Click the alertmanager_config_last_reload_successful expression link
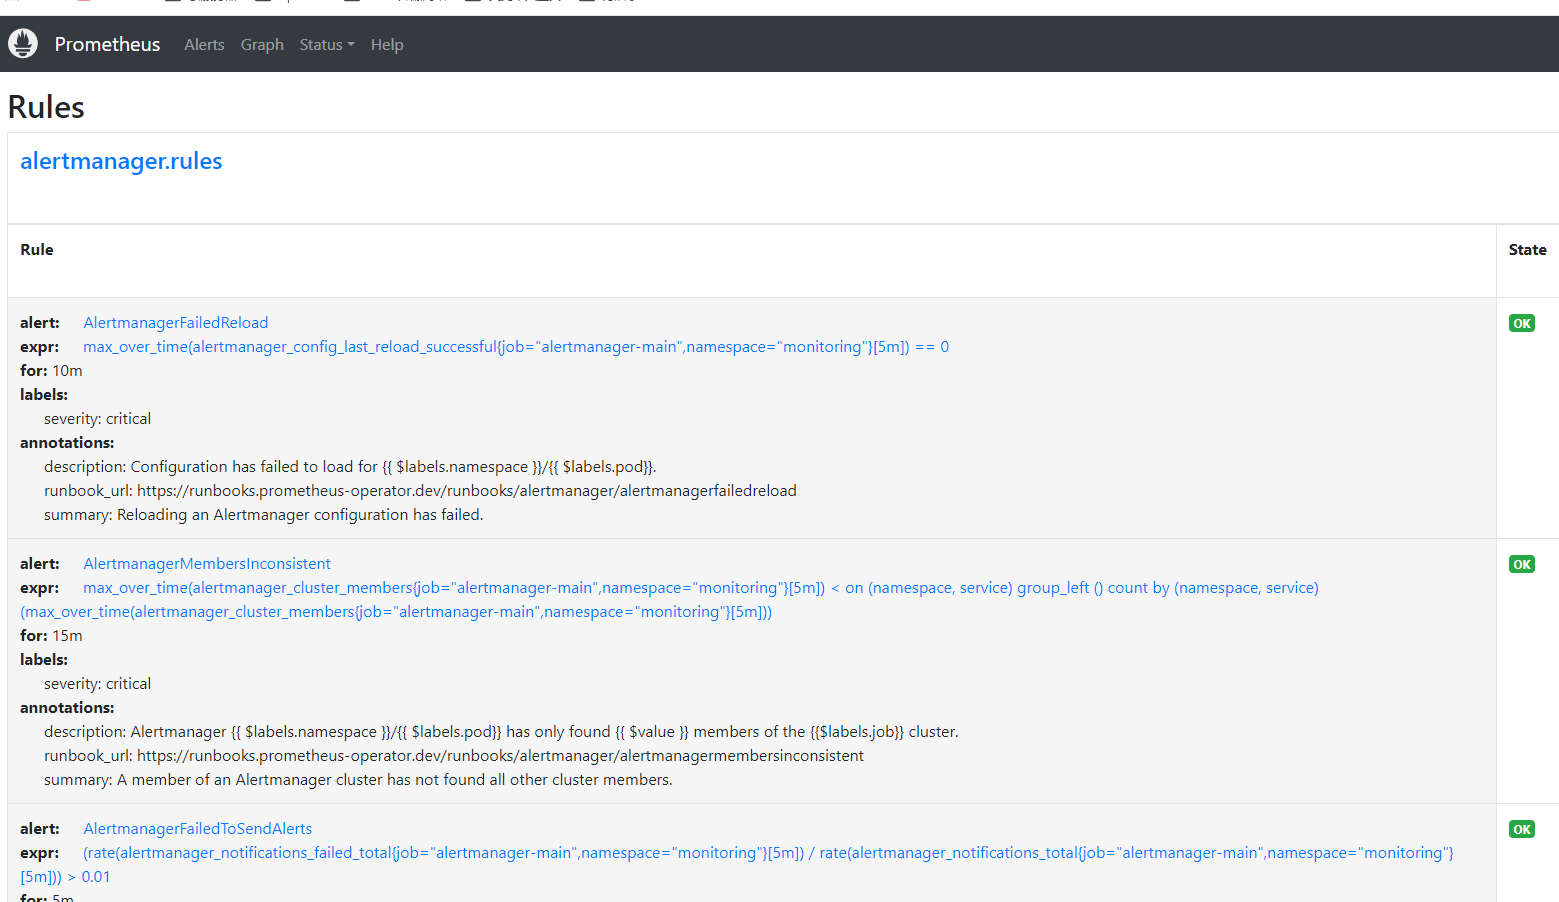This screenshot has height=902, width=1559. 516,347
